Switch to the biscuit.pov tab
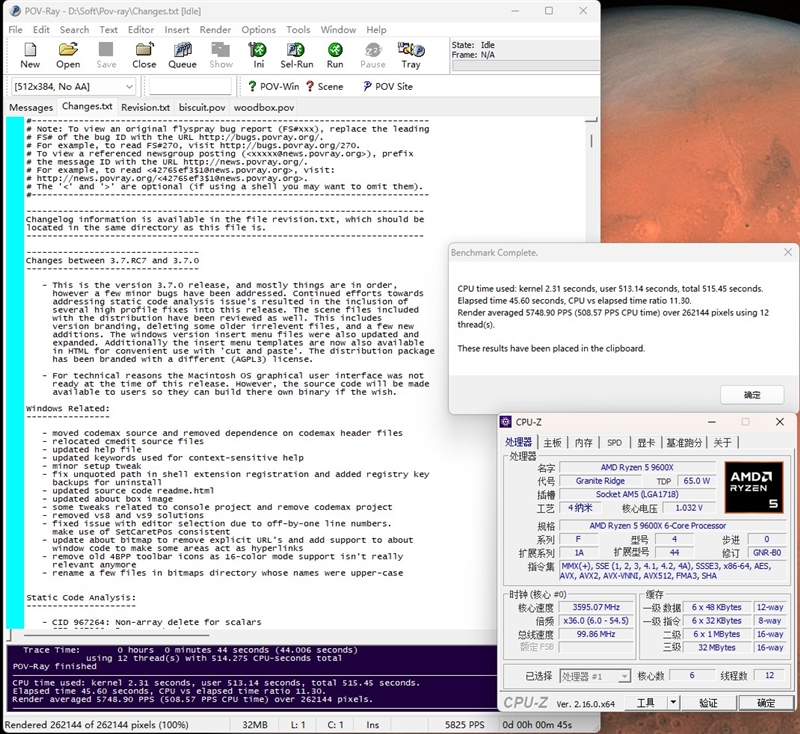800x734 pixels. [203, 107]
